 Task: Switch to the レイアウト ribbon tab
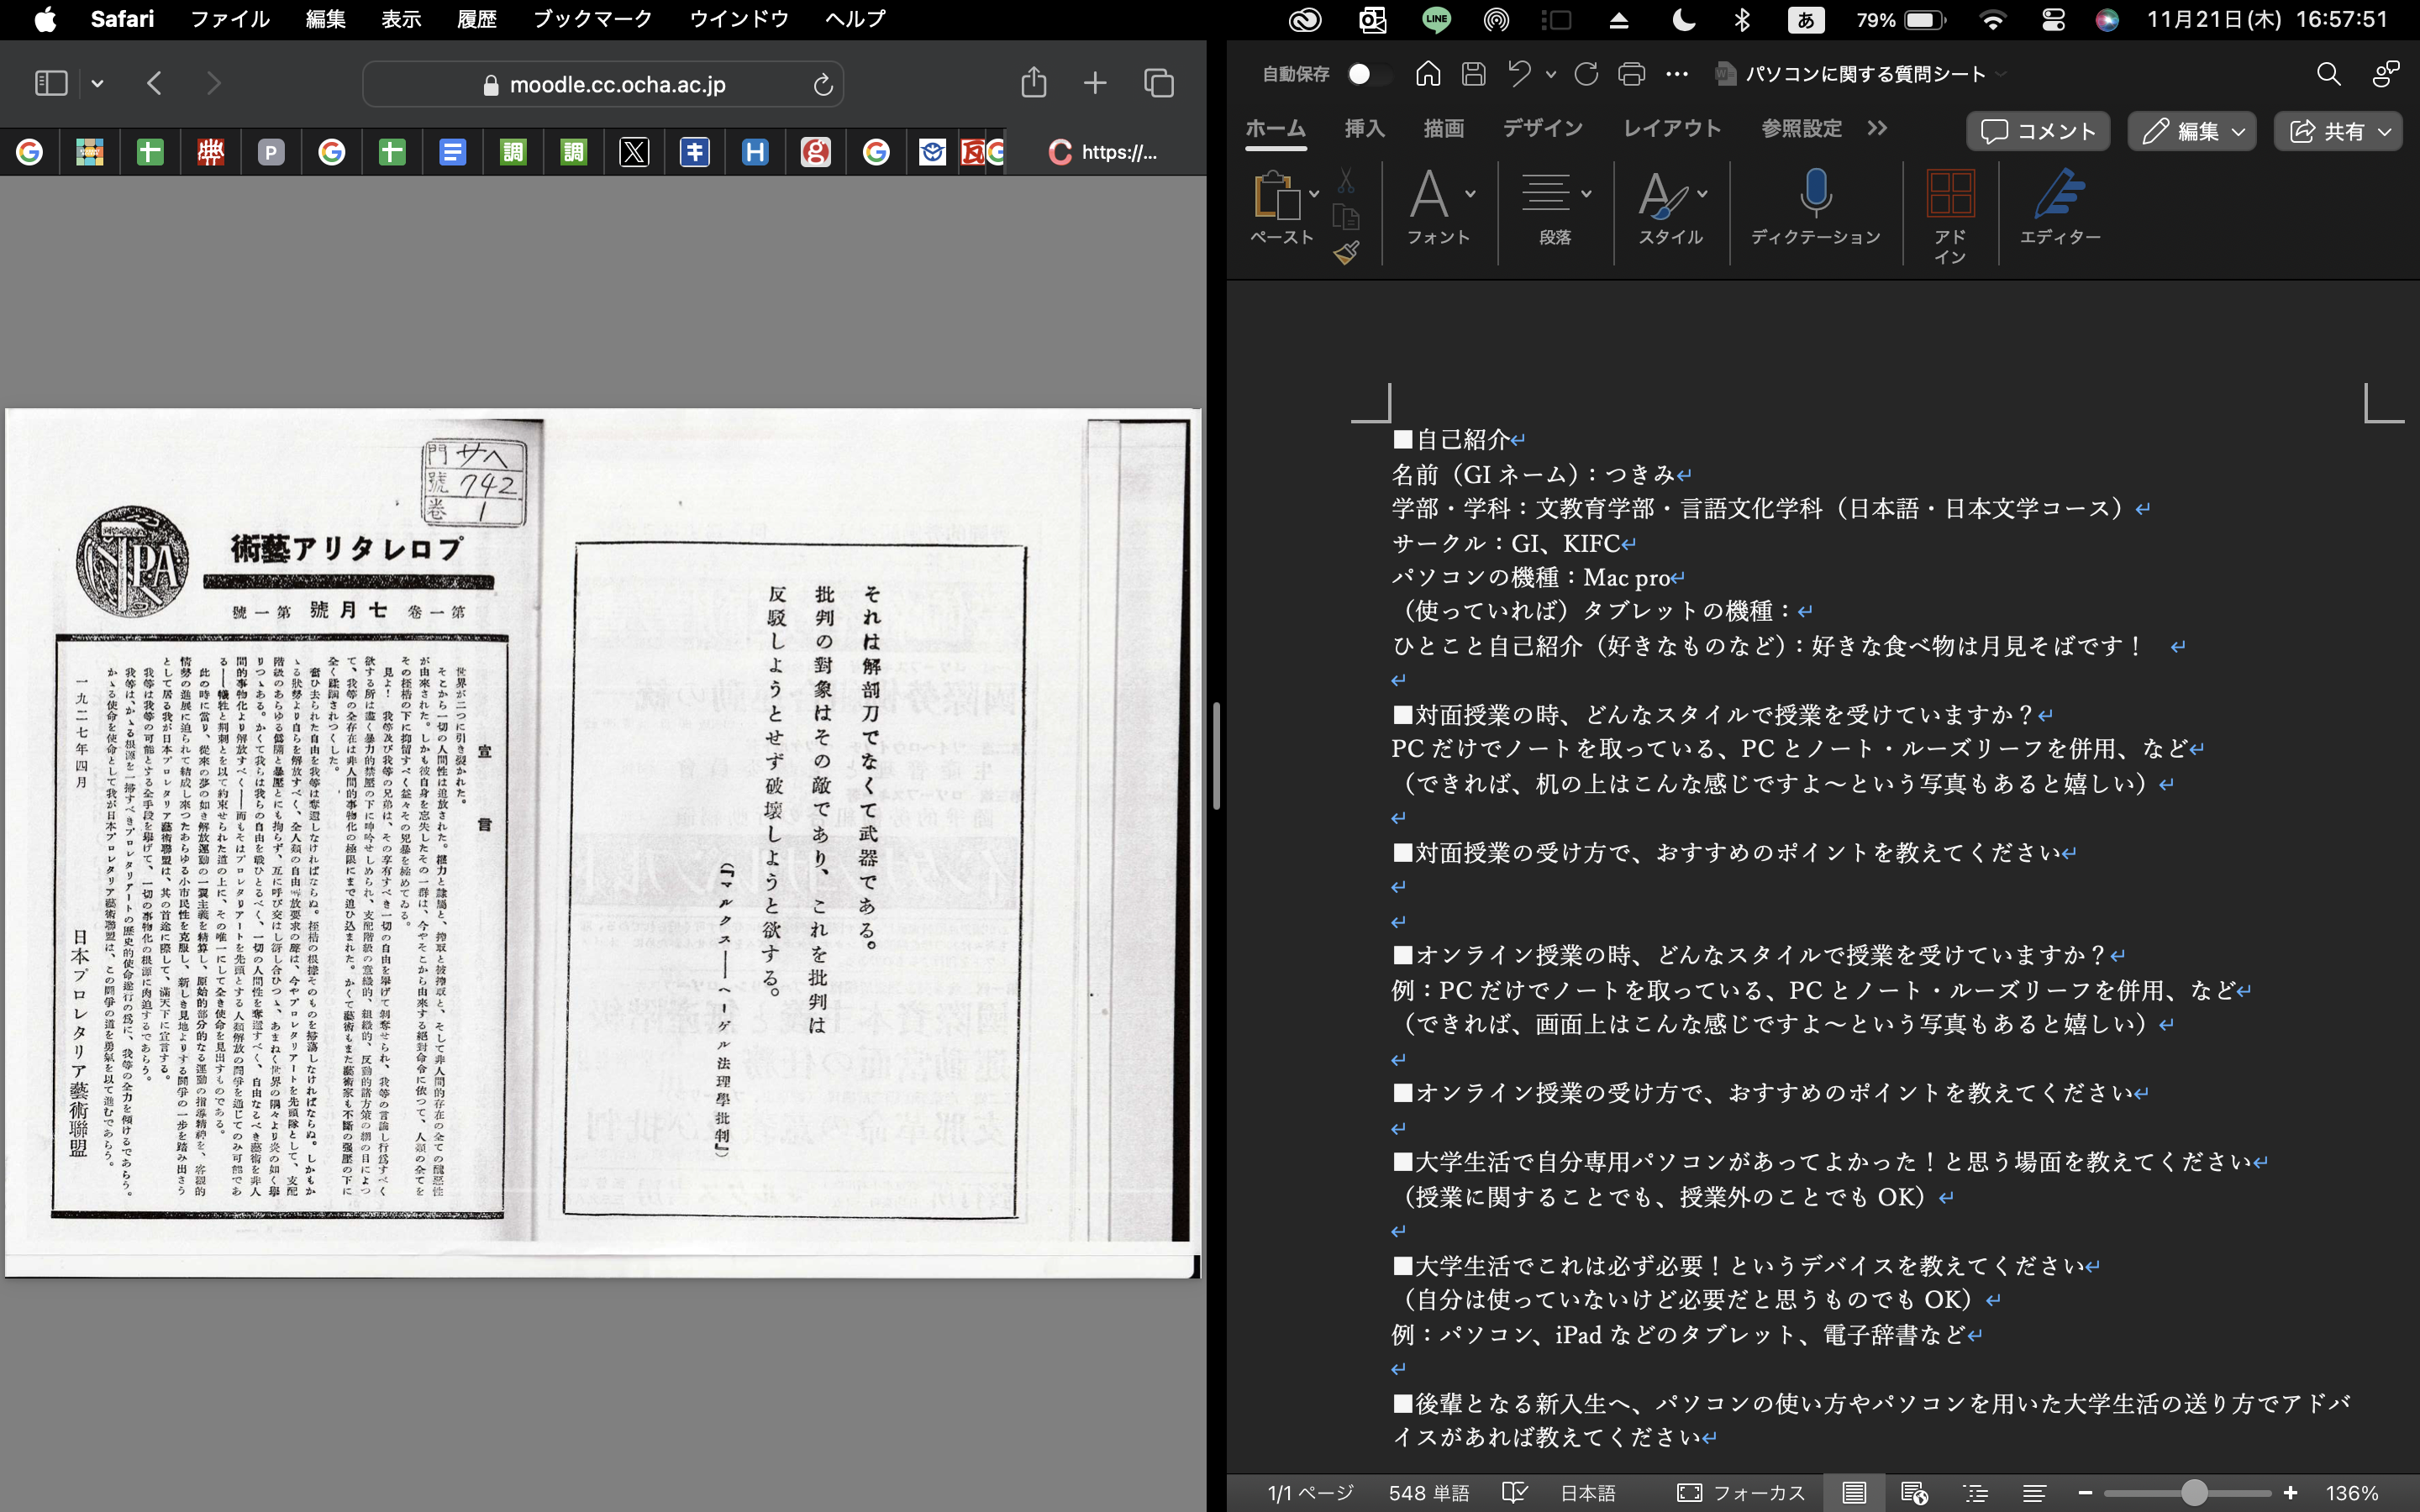pyautogui.click(x=1671, y=129)
